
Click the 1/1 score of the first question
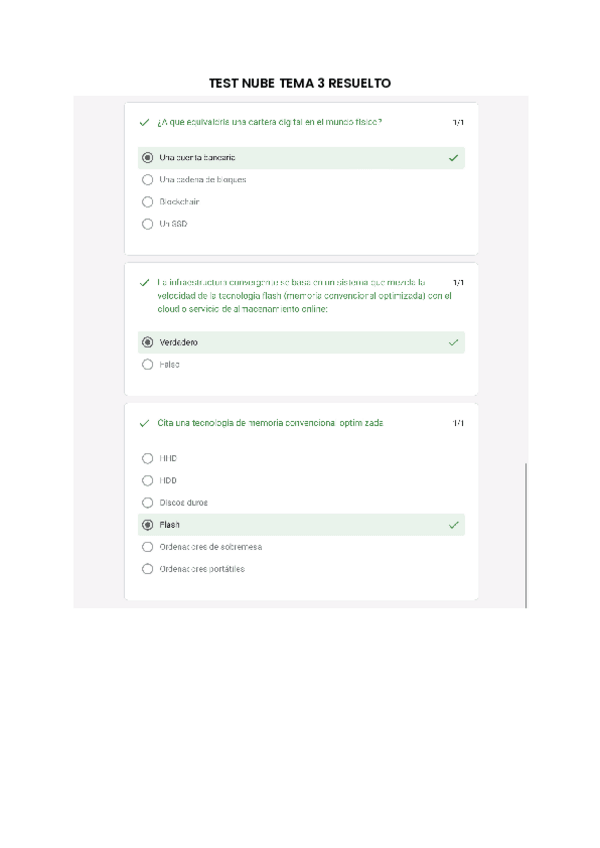[x=458, y=123]
